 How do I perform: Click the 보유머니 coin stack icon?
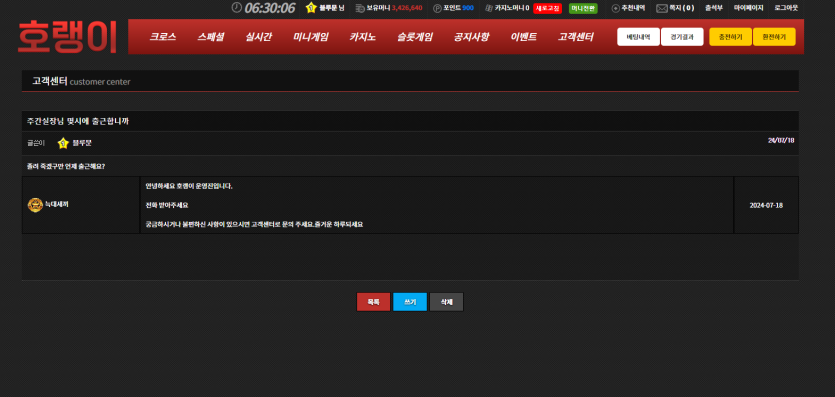point(360,8)
